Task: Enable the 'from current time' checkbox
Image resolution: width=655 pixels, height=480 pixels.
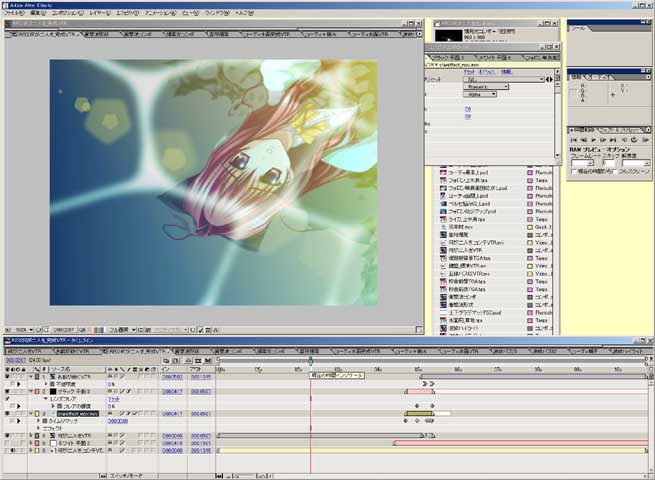Action: (574, 172)
